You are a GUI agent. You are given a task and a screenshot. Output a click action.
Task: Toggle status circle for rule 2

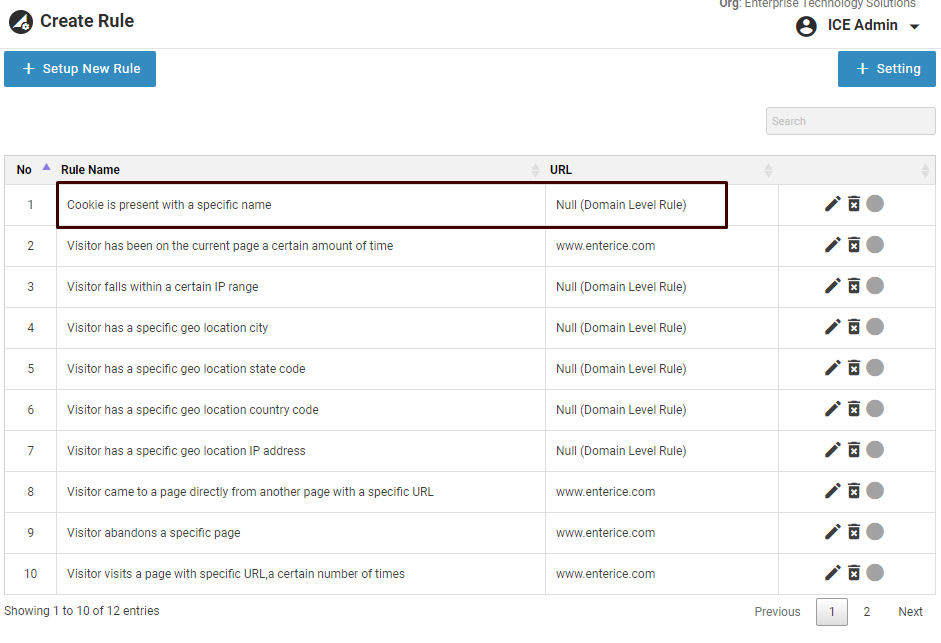(875, 245)
